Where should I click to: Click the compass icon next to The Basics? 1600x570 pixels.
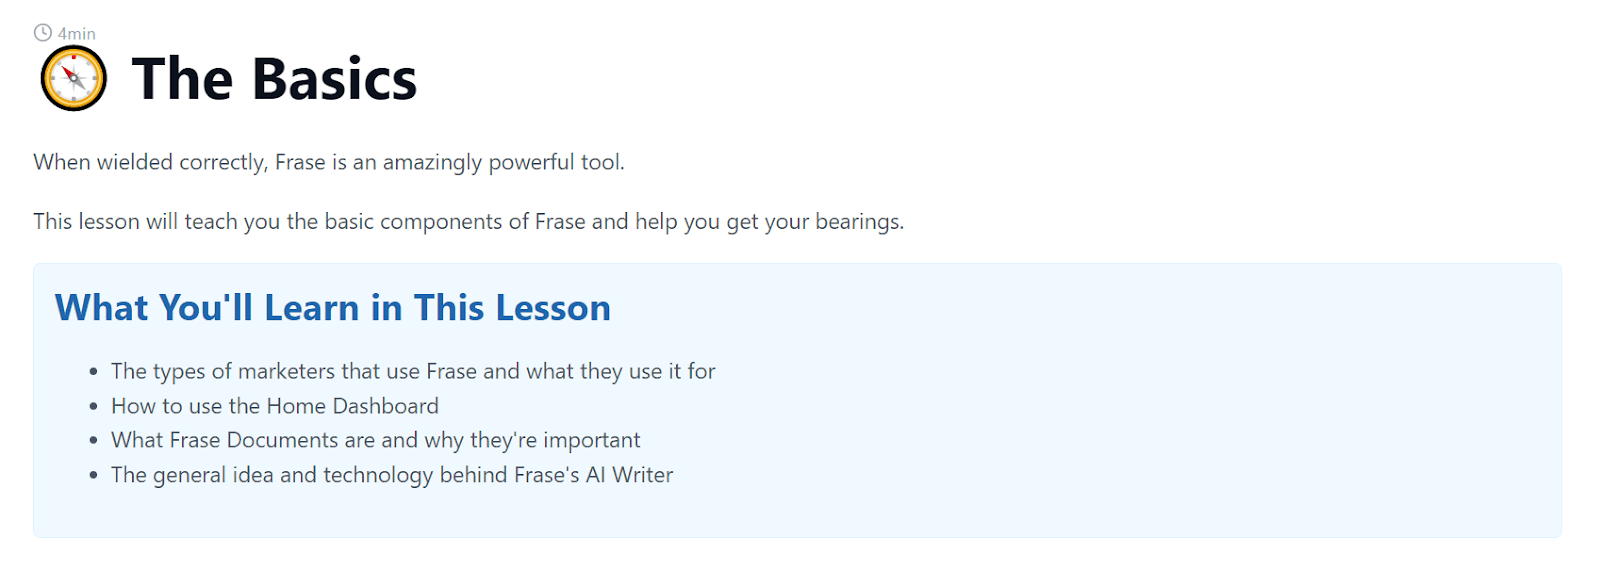(73, 79)
